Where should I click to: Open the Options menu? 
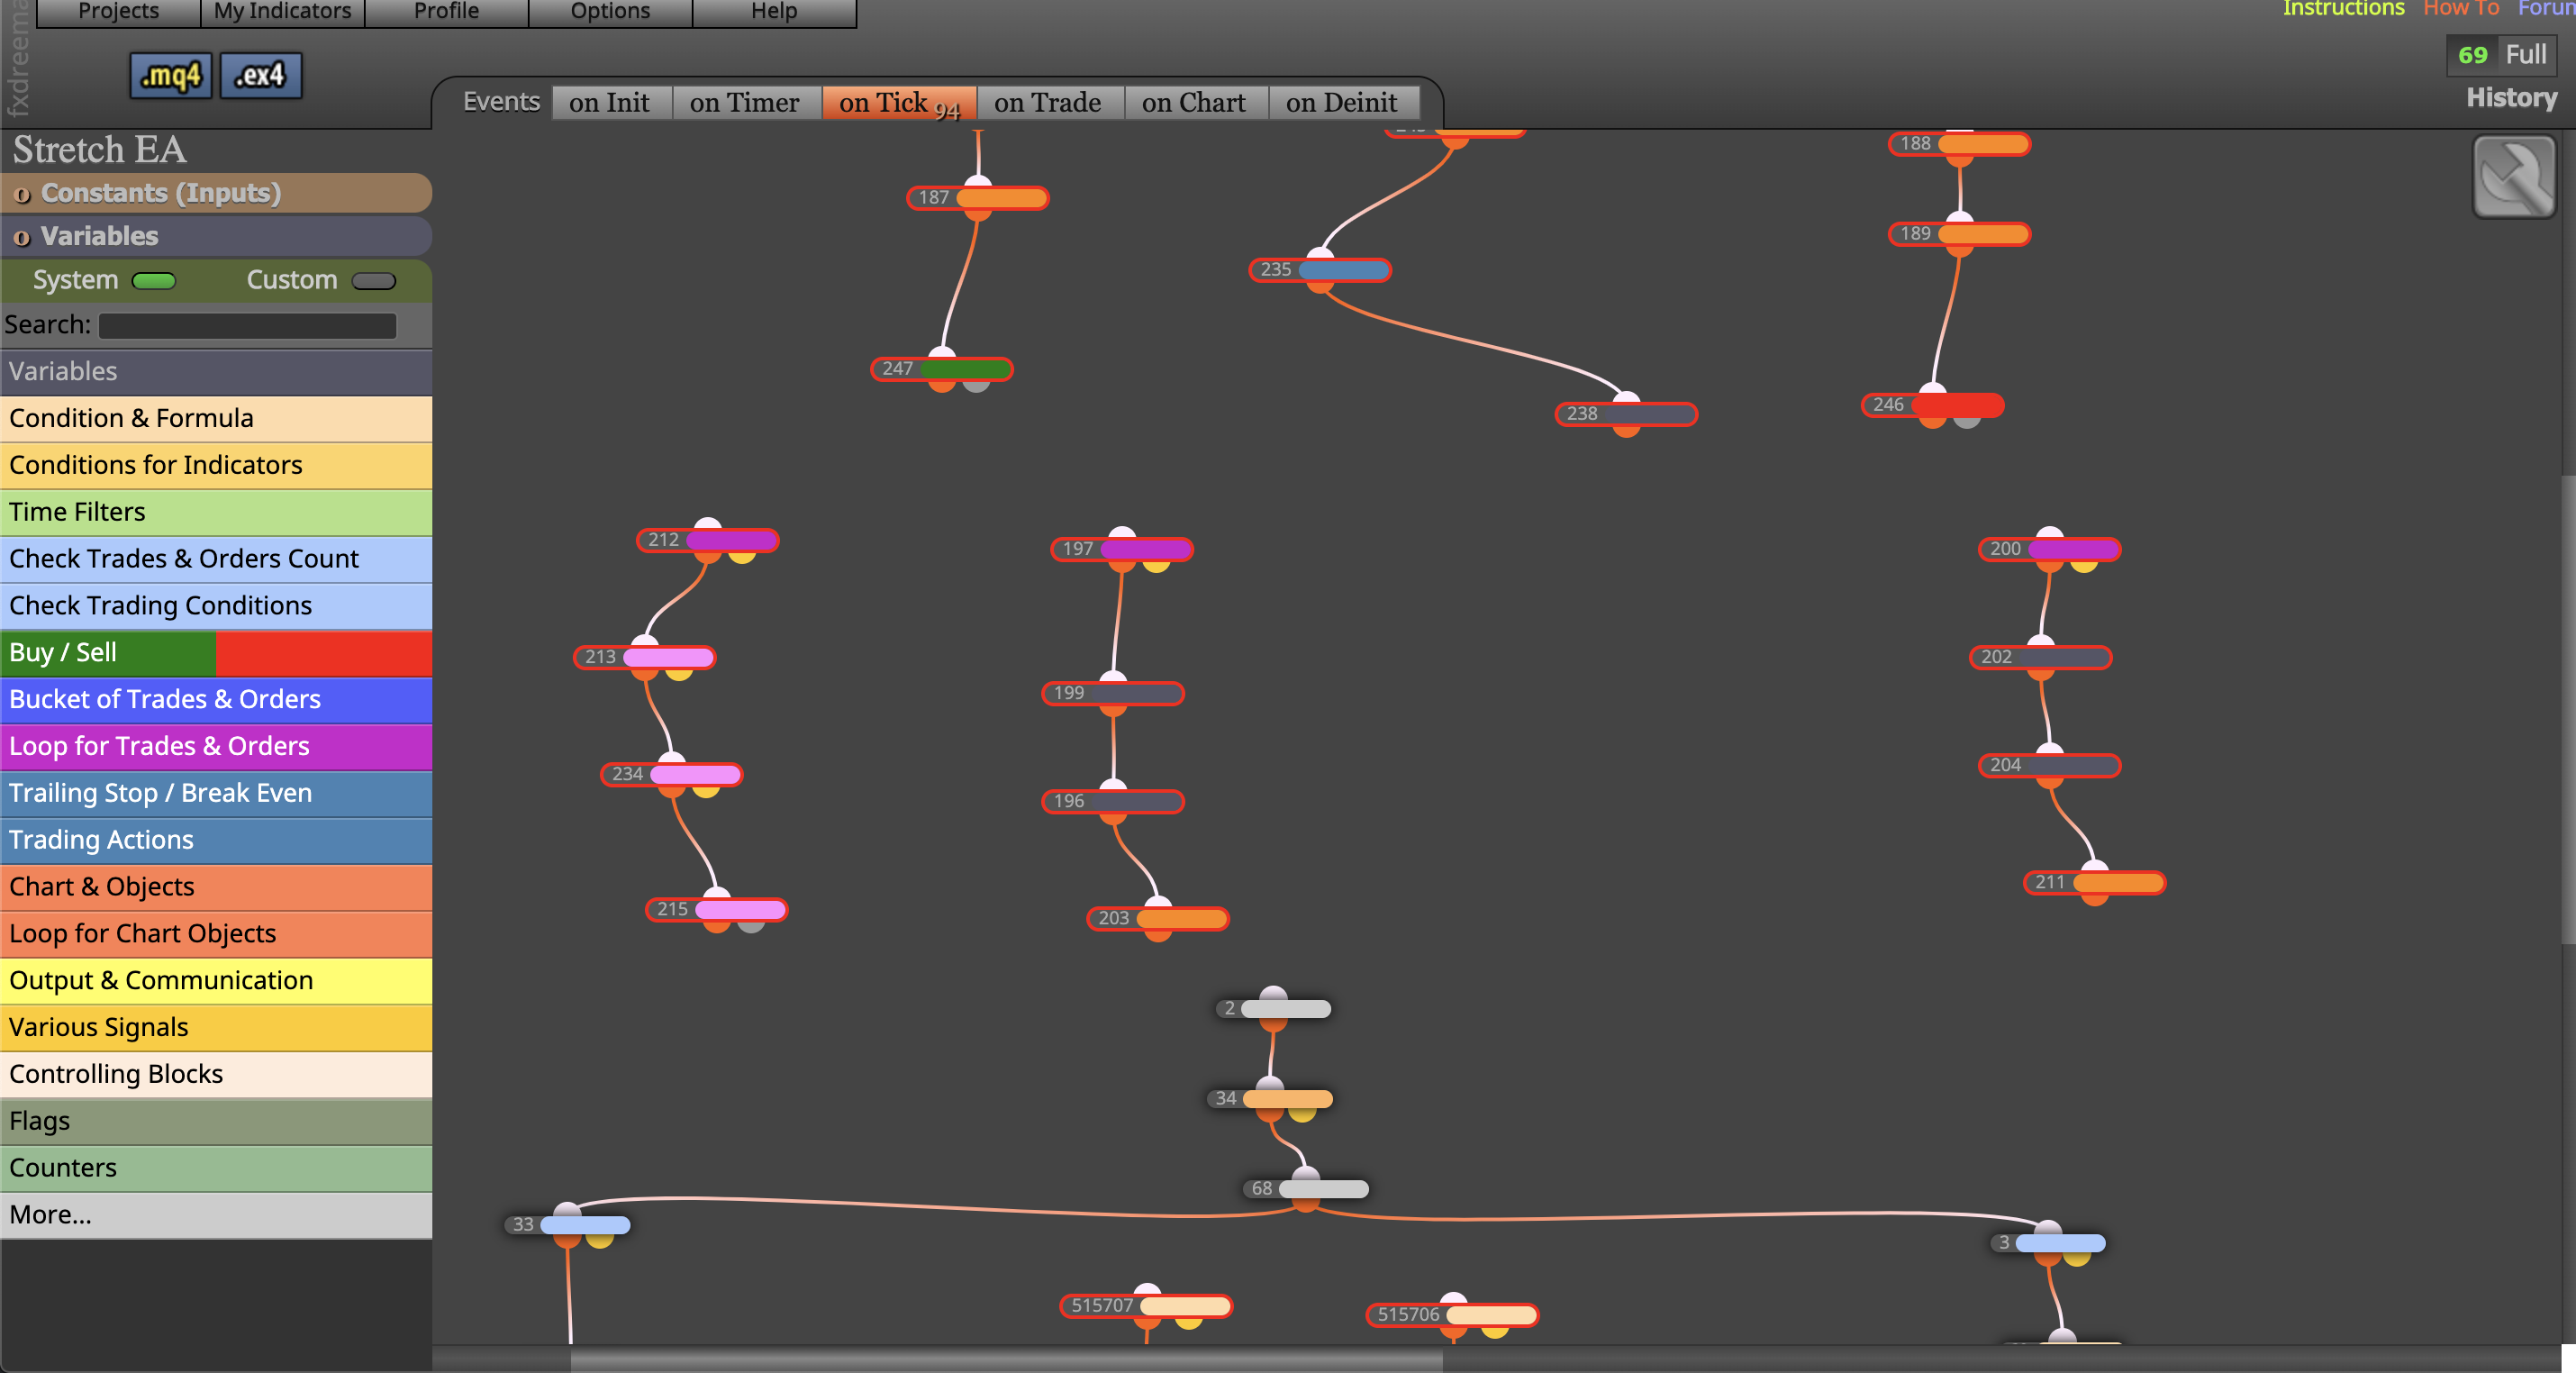click(x=610, y=12)
